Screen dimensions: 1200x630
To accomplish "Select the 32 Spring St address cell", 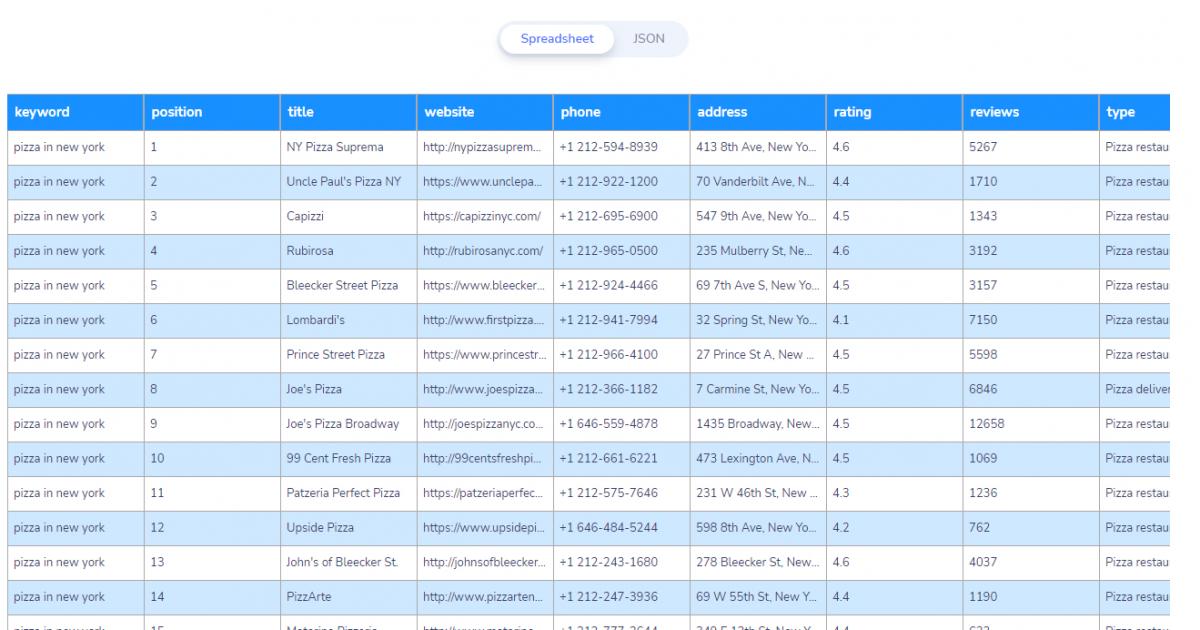I will coord(758,320).
